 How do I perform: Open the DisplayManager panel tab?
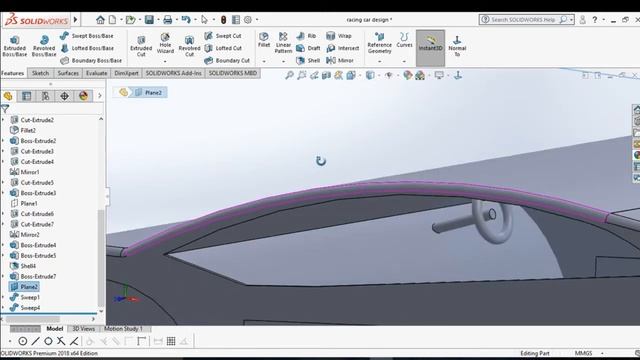click(83, 96)
